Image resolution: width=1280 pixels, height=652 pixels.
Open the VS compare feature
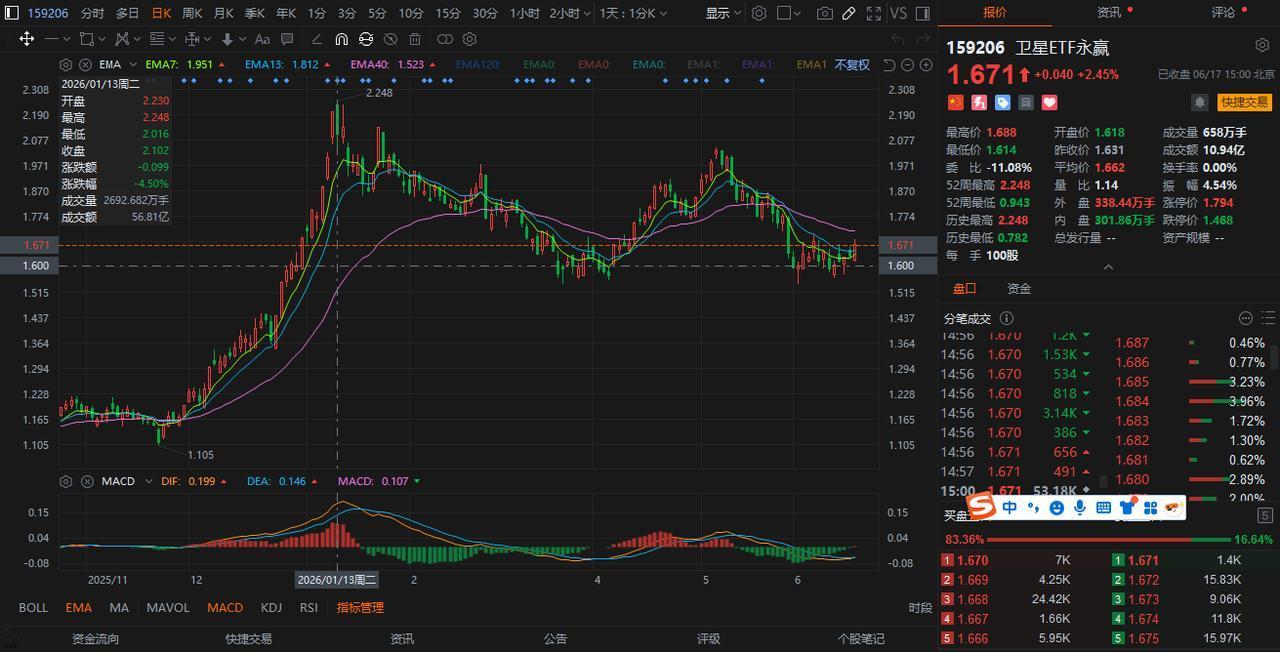pos(898,13)
